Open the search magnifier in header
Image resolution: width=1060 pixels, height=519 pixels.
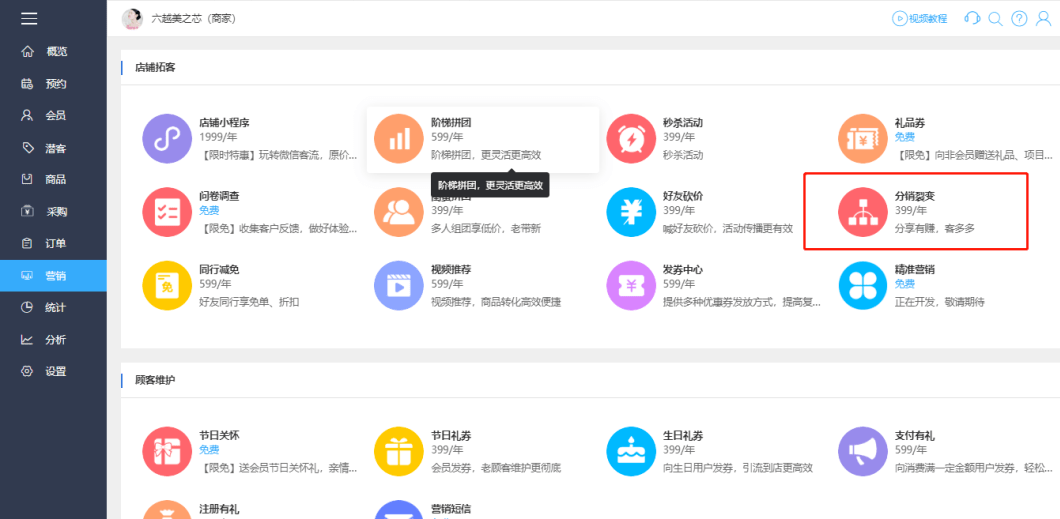tap(995, 19)
